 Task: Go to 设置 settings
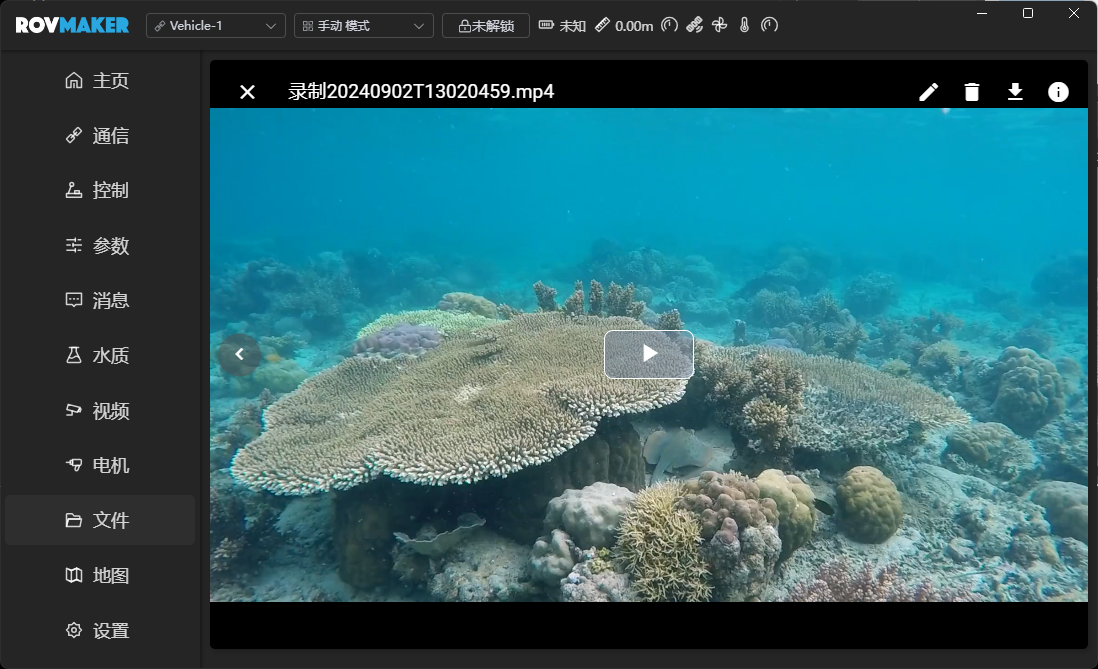click(98, 631)
